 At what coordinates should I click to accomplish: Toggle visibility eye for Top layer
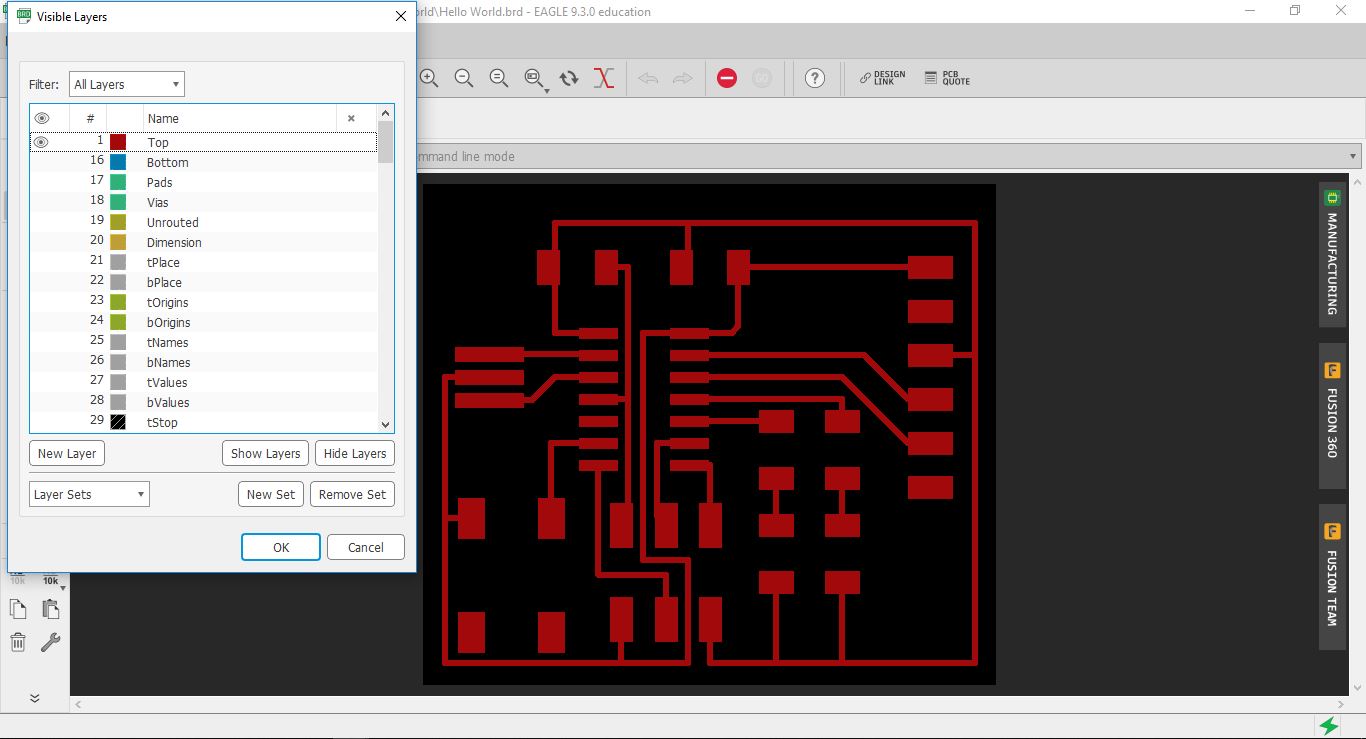[41, 142]
